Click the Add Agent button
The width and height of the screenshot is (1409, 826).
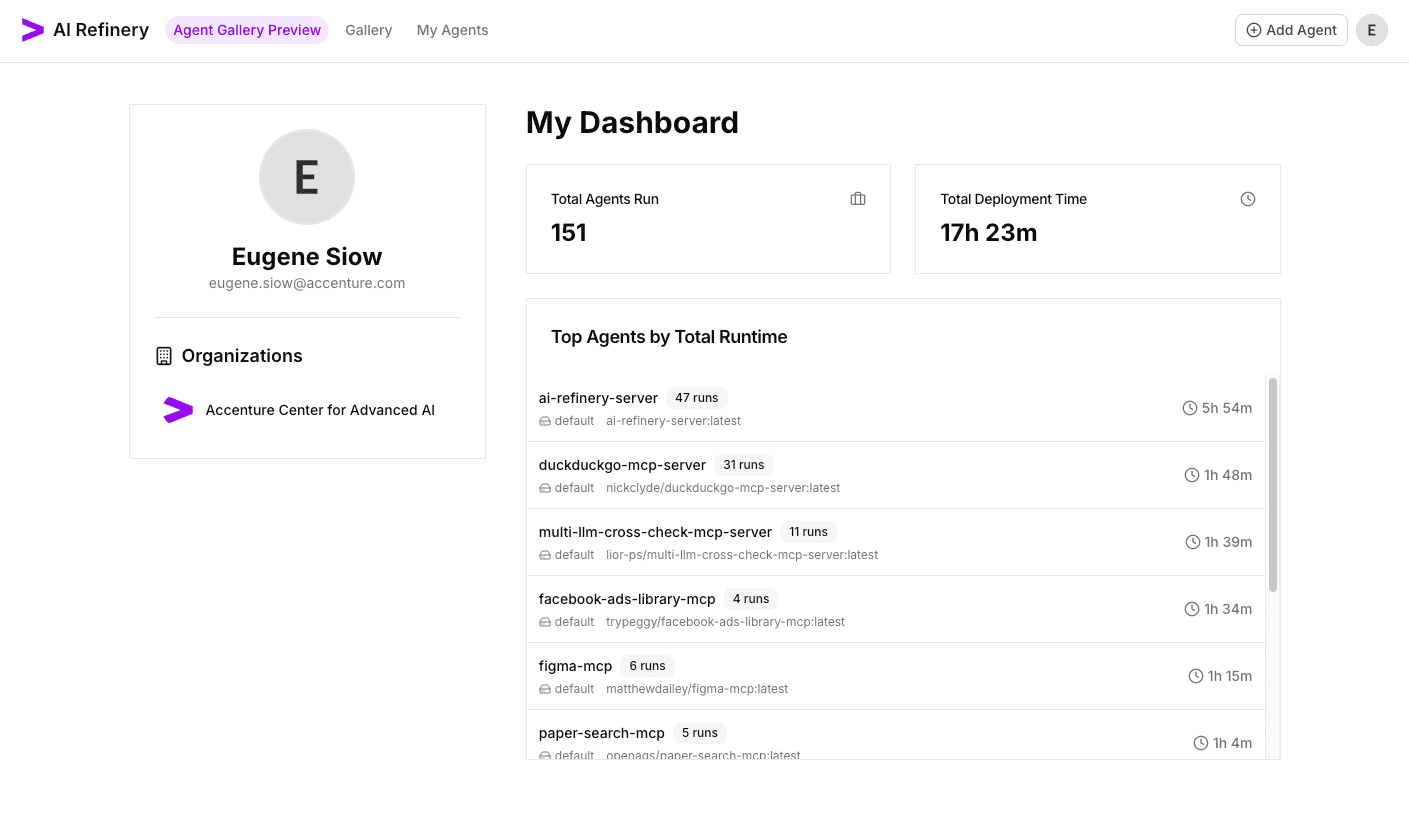coord(1291,30)
